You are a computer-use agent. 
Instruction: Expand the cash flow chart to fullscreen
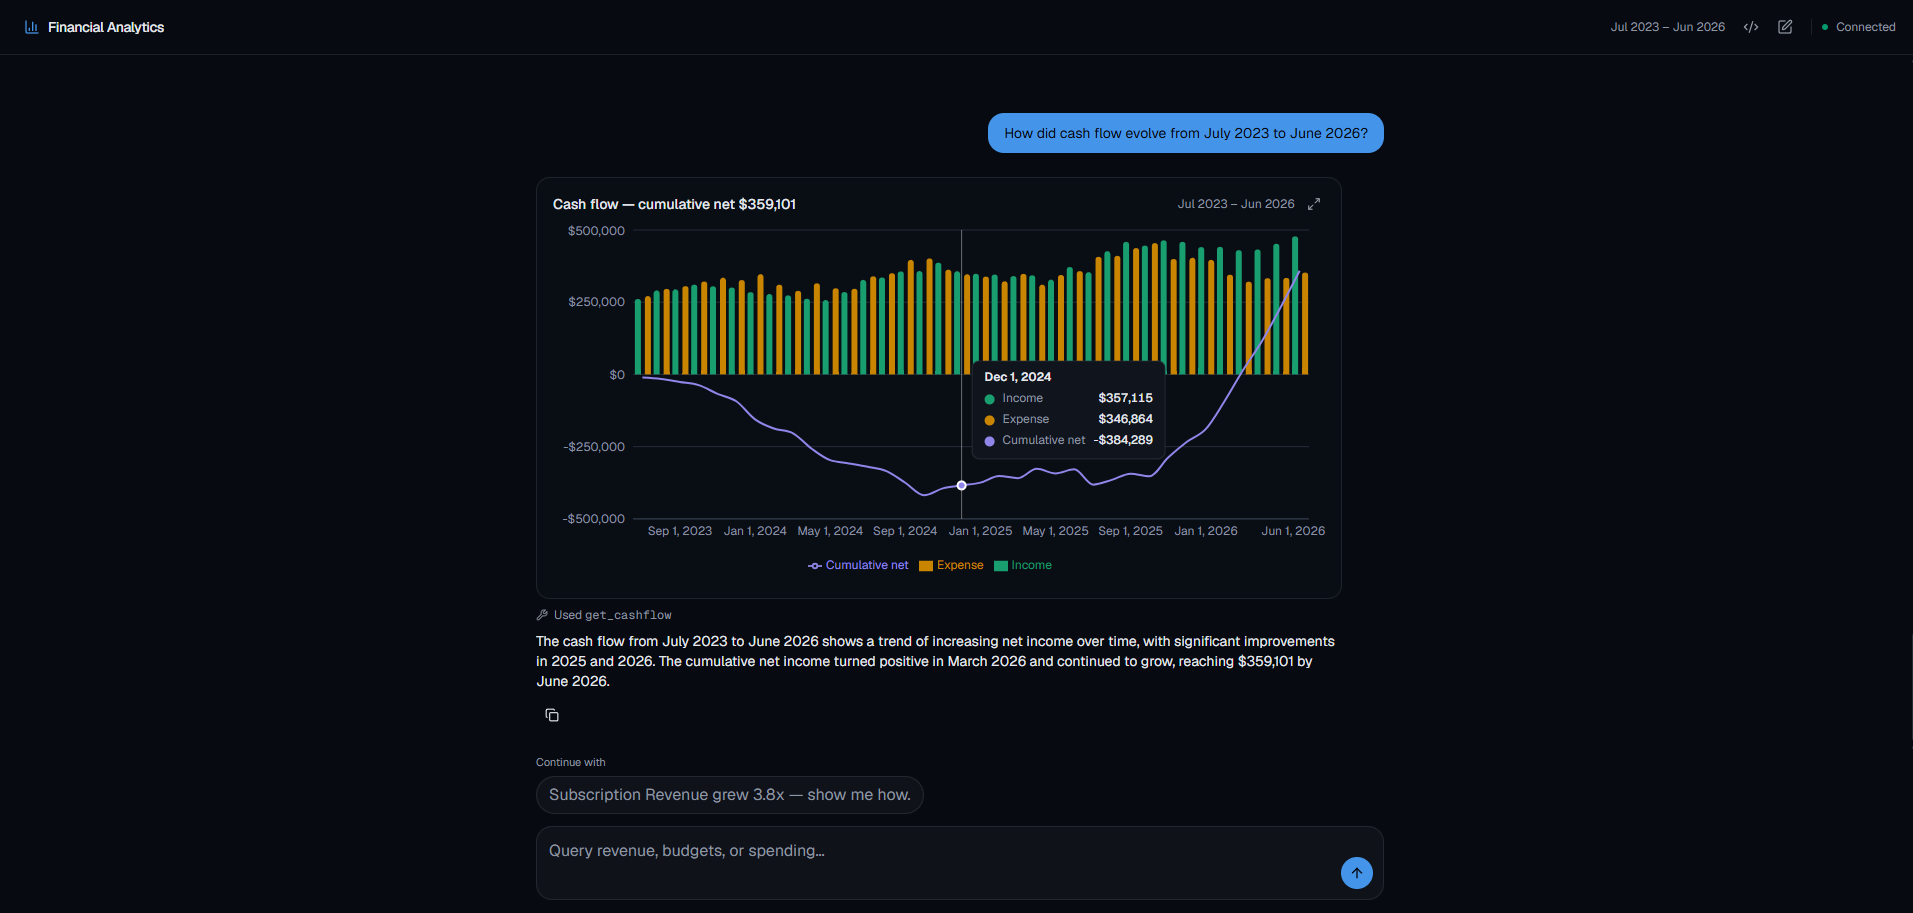point(1314,204)
